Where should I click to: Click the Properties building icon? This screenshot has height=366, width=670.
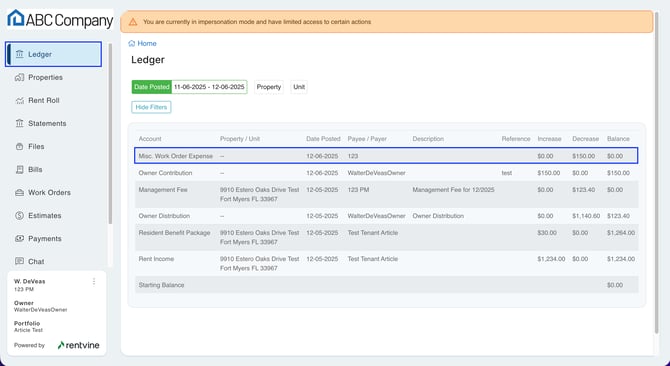coord(19,77)
